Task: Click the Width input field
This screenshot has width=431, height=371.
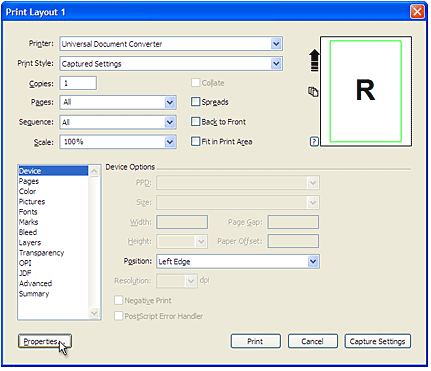Action: 182,222
